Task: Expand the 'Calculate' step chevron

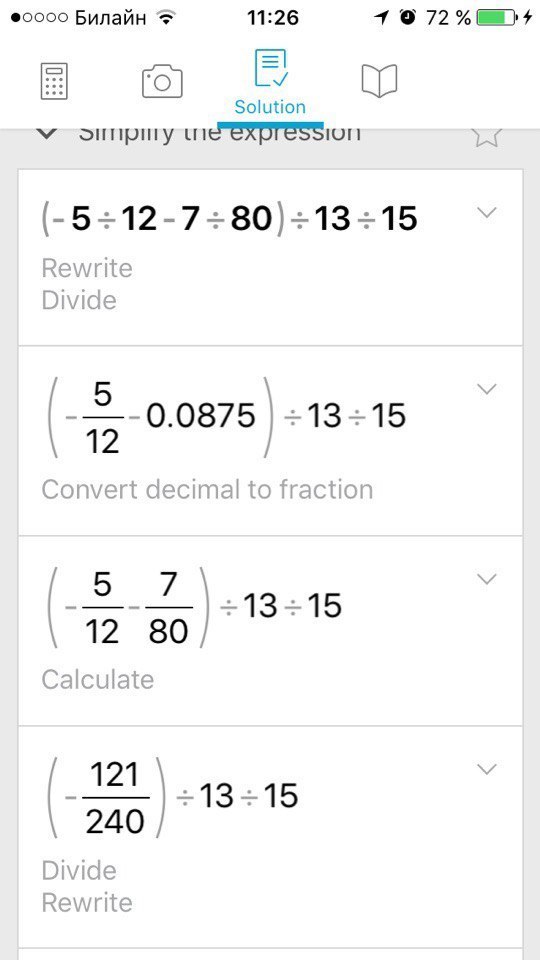Action: [x=487, y=579]
